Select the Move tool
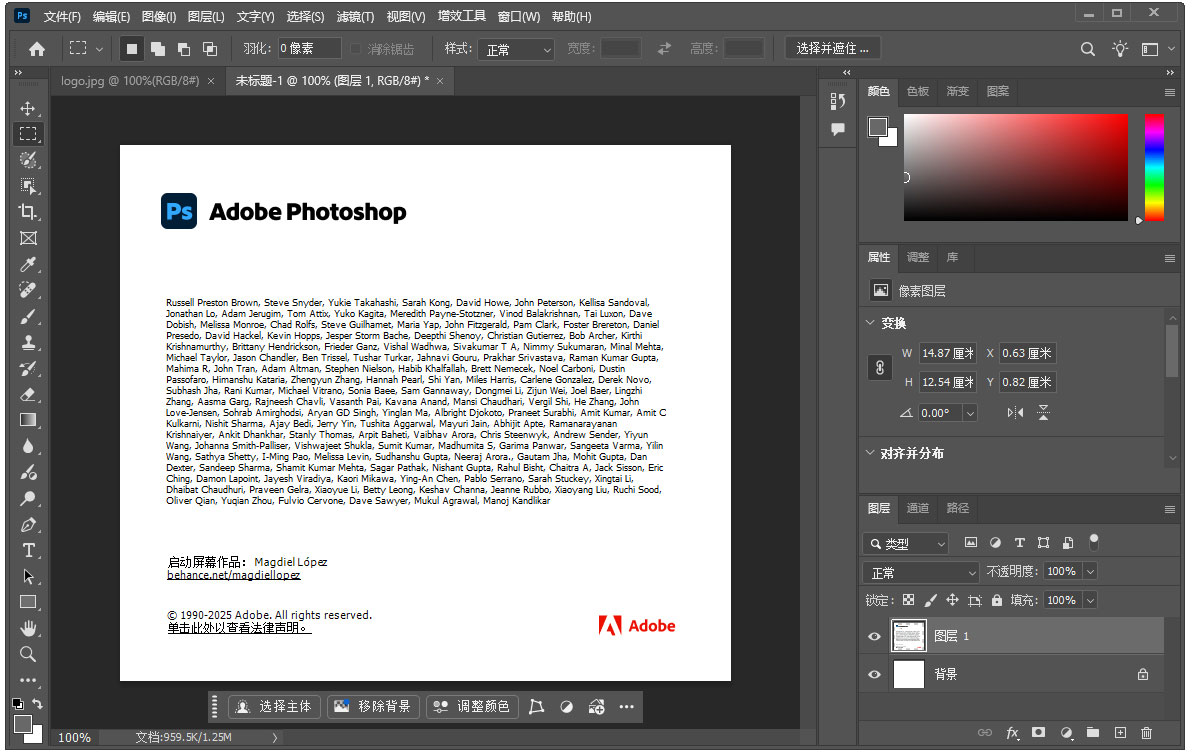The image size is (1192, 754). pos(29,108)
